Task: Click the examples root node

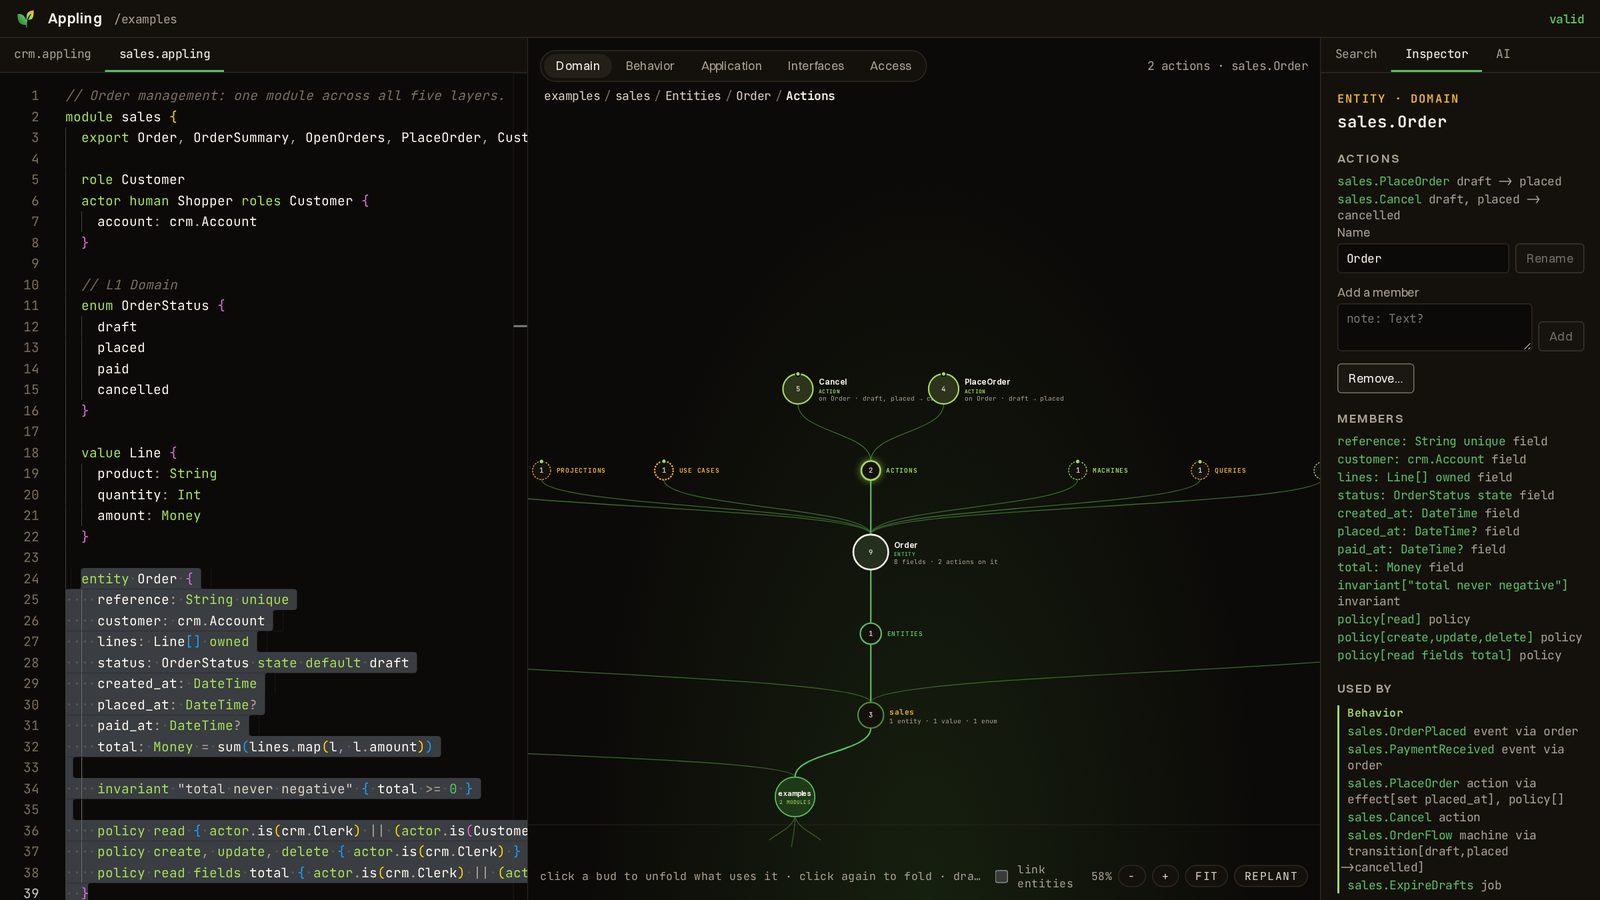Action: click(795, 797)
